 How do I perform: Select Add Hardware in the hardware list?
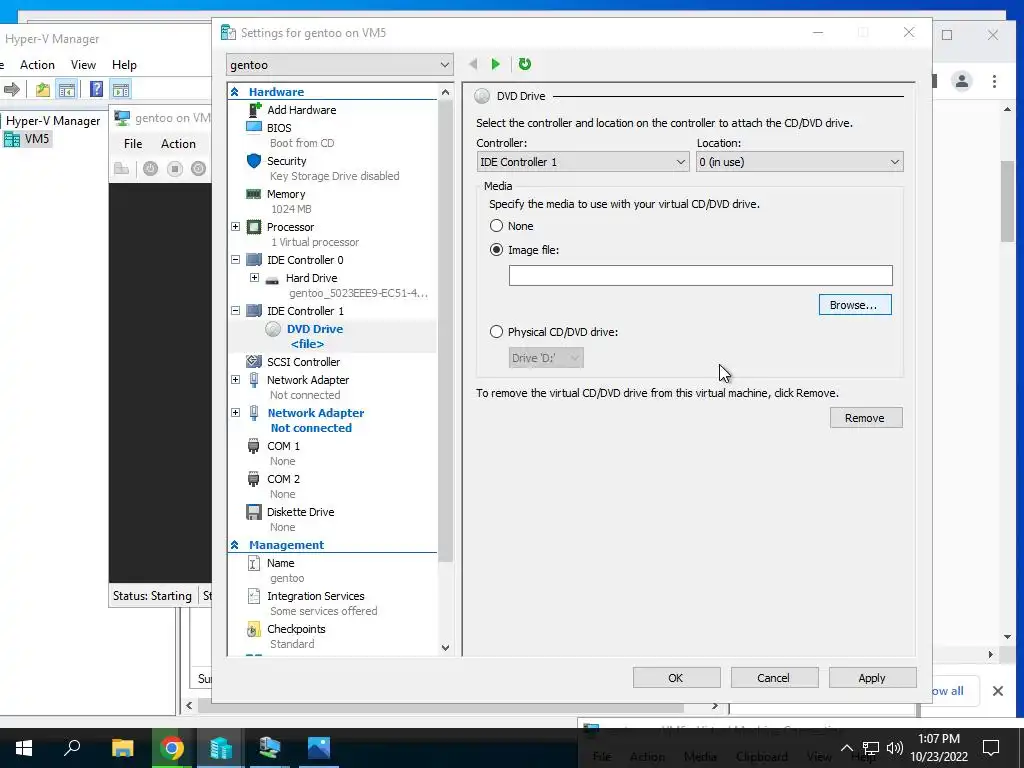(301, 110)
